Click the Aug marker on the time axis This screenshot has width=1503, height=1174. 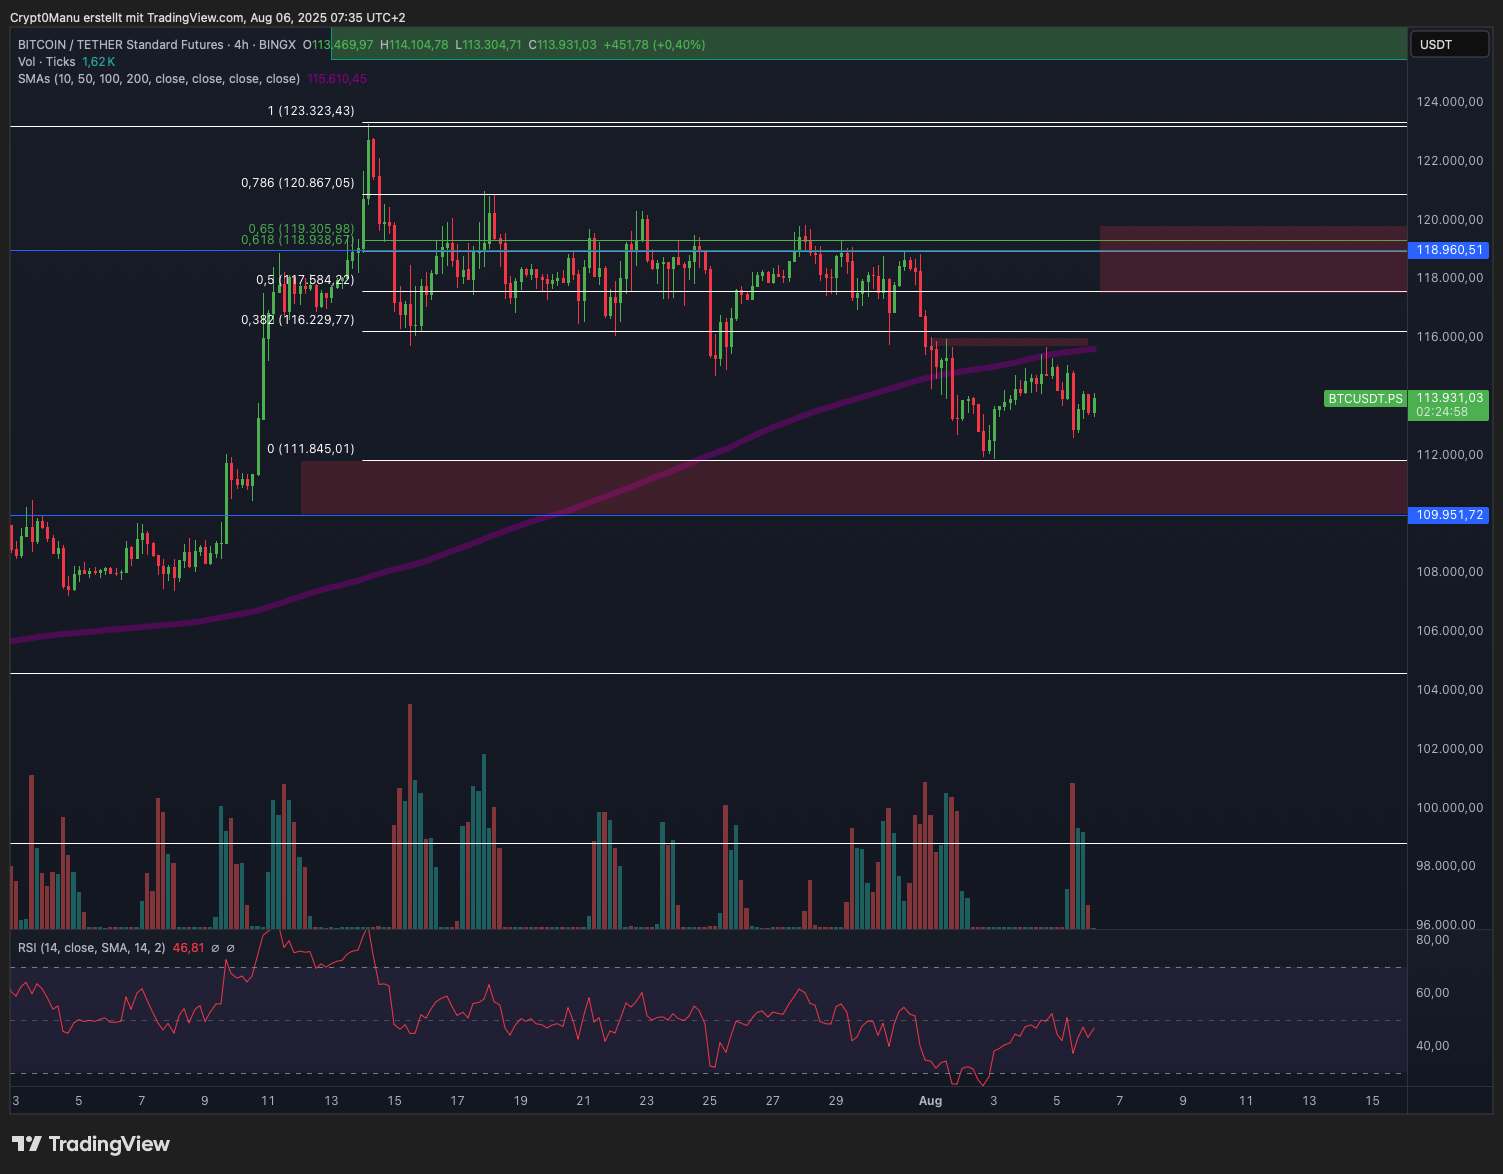(x=930, y=1101)
